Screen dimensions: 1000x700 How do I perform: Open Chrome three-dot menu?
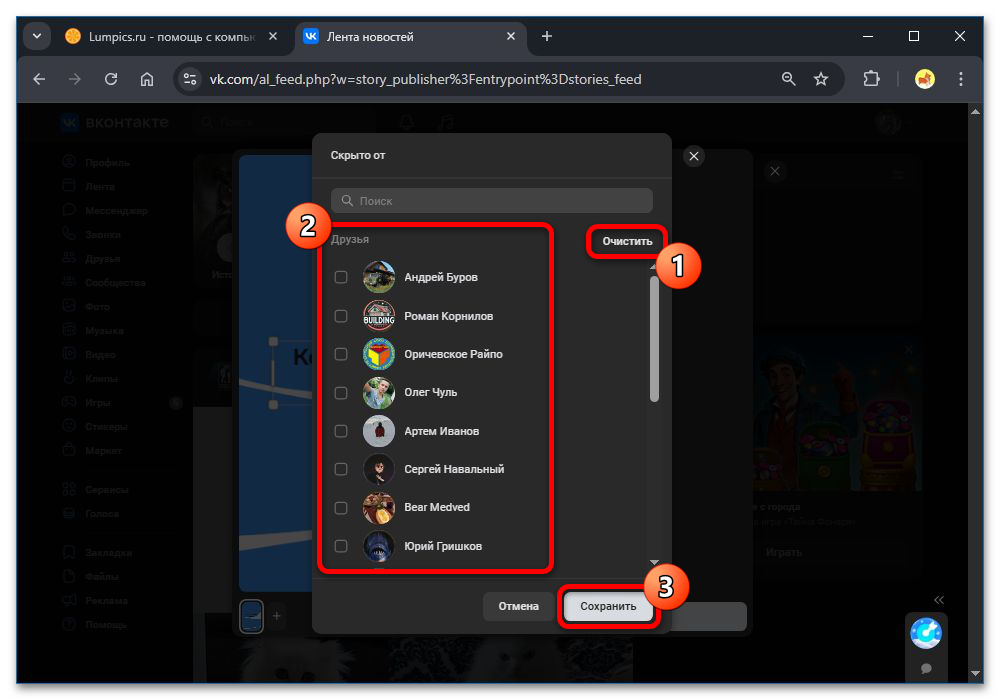pyautogui.click(x=961, y=79)
